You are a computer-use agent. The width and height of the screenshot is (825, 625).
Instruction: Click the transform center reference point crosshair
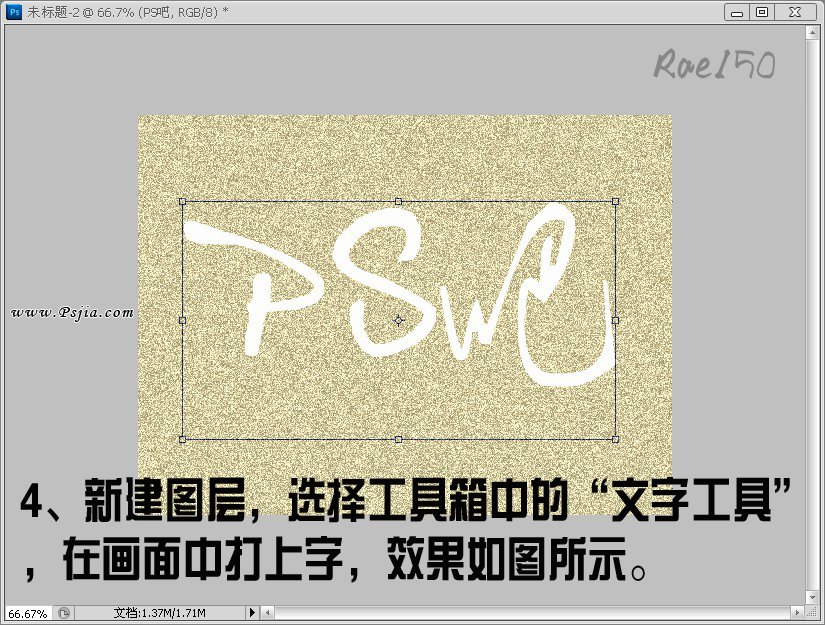coord(398,320)
